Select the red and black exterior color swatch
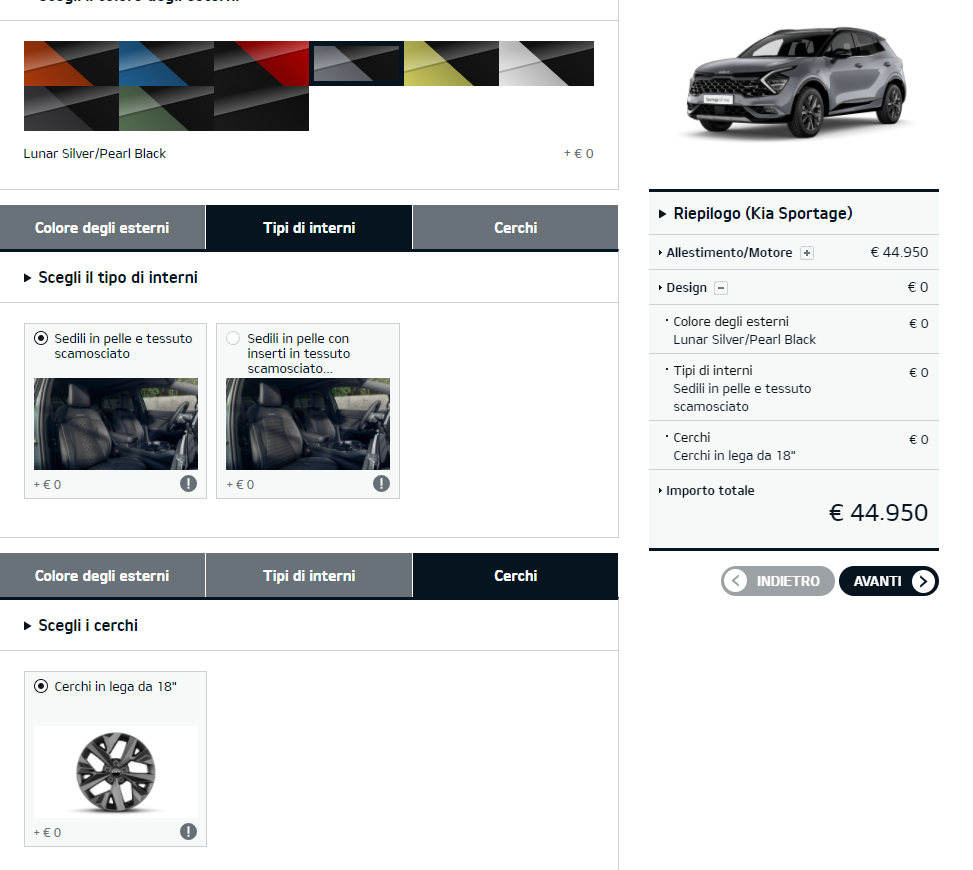This screenshot has width=973, height=870. [x=261, y=63]
